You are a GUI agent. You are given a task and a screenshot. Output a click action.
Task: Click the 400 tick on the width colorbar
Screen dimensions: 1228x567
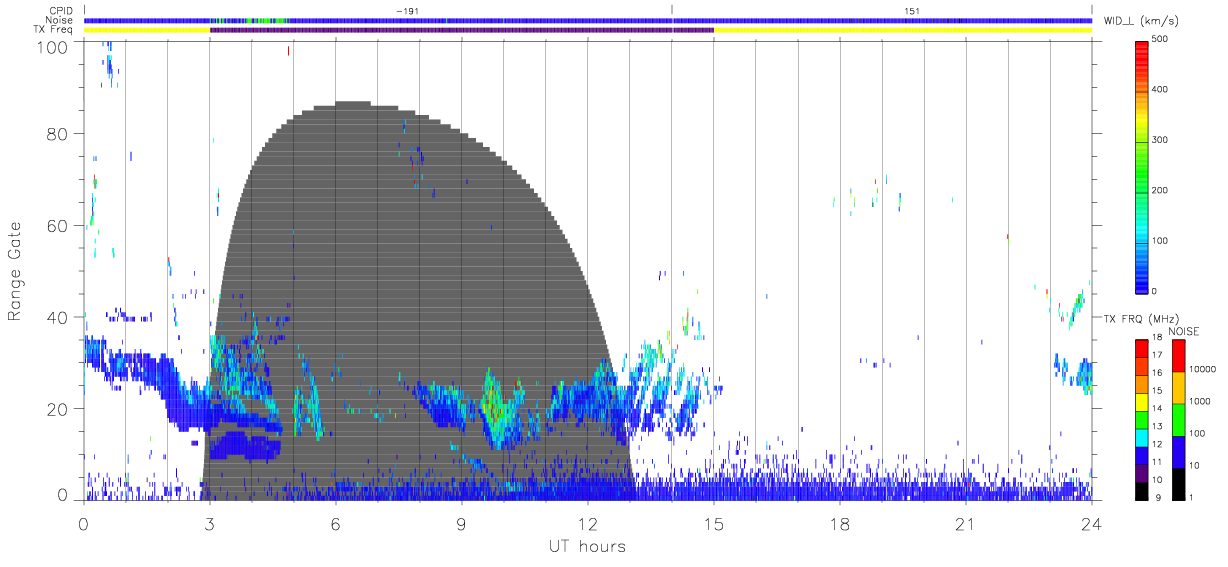[1162, 90]
